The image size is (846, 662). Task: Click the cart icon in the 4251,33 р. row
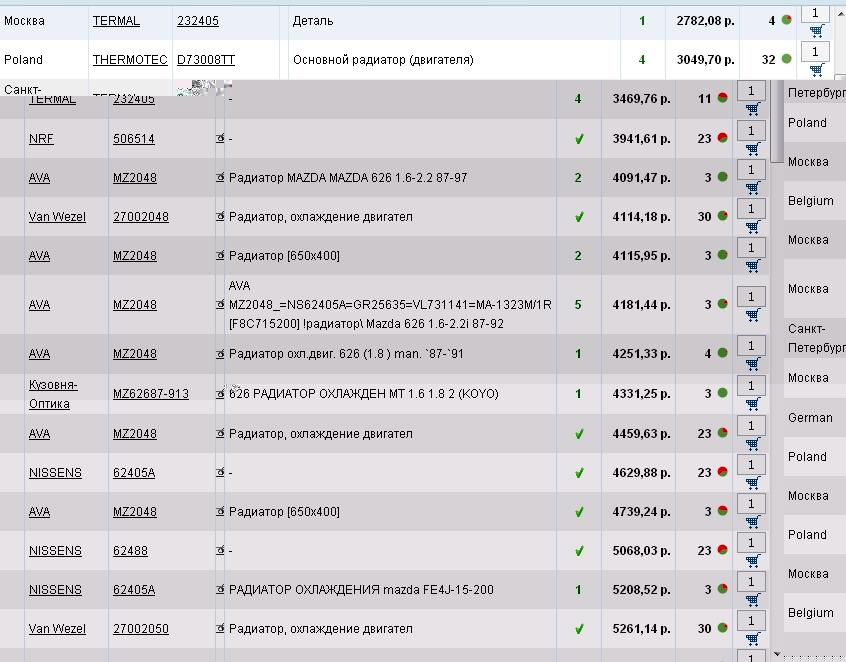pos(753,363)
